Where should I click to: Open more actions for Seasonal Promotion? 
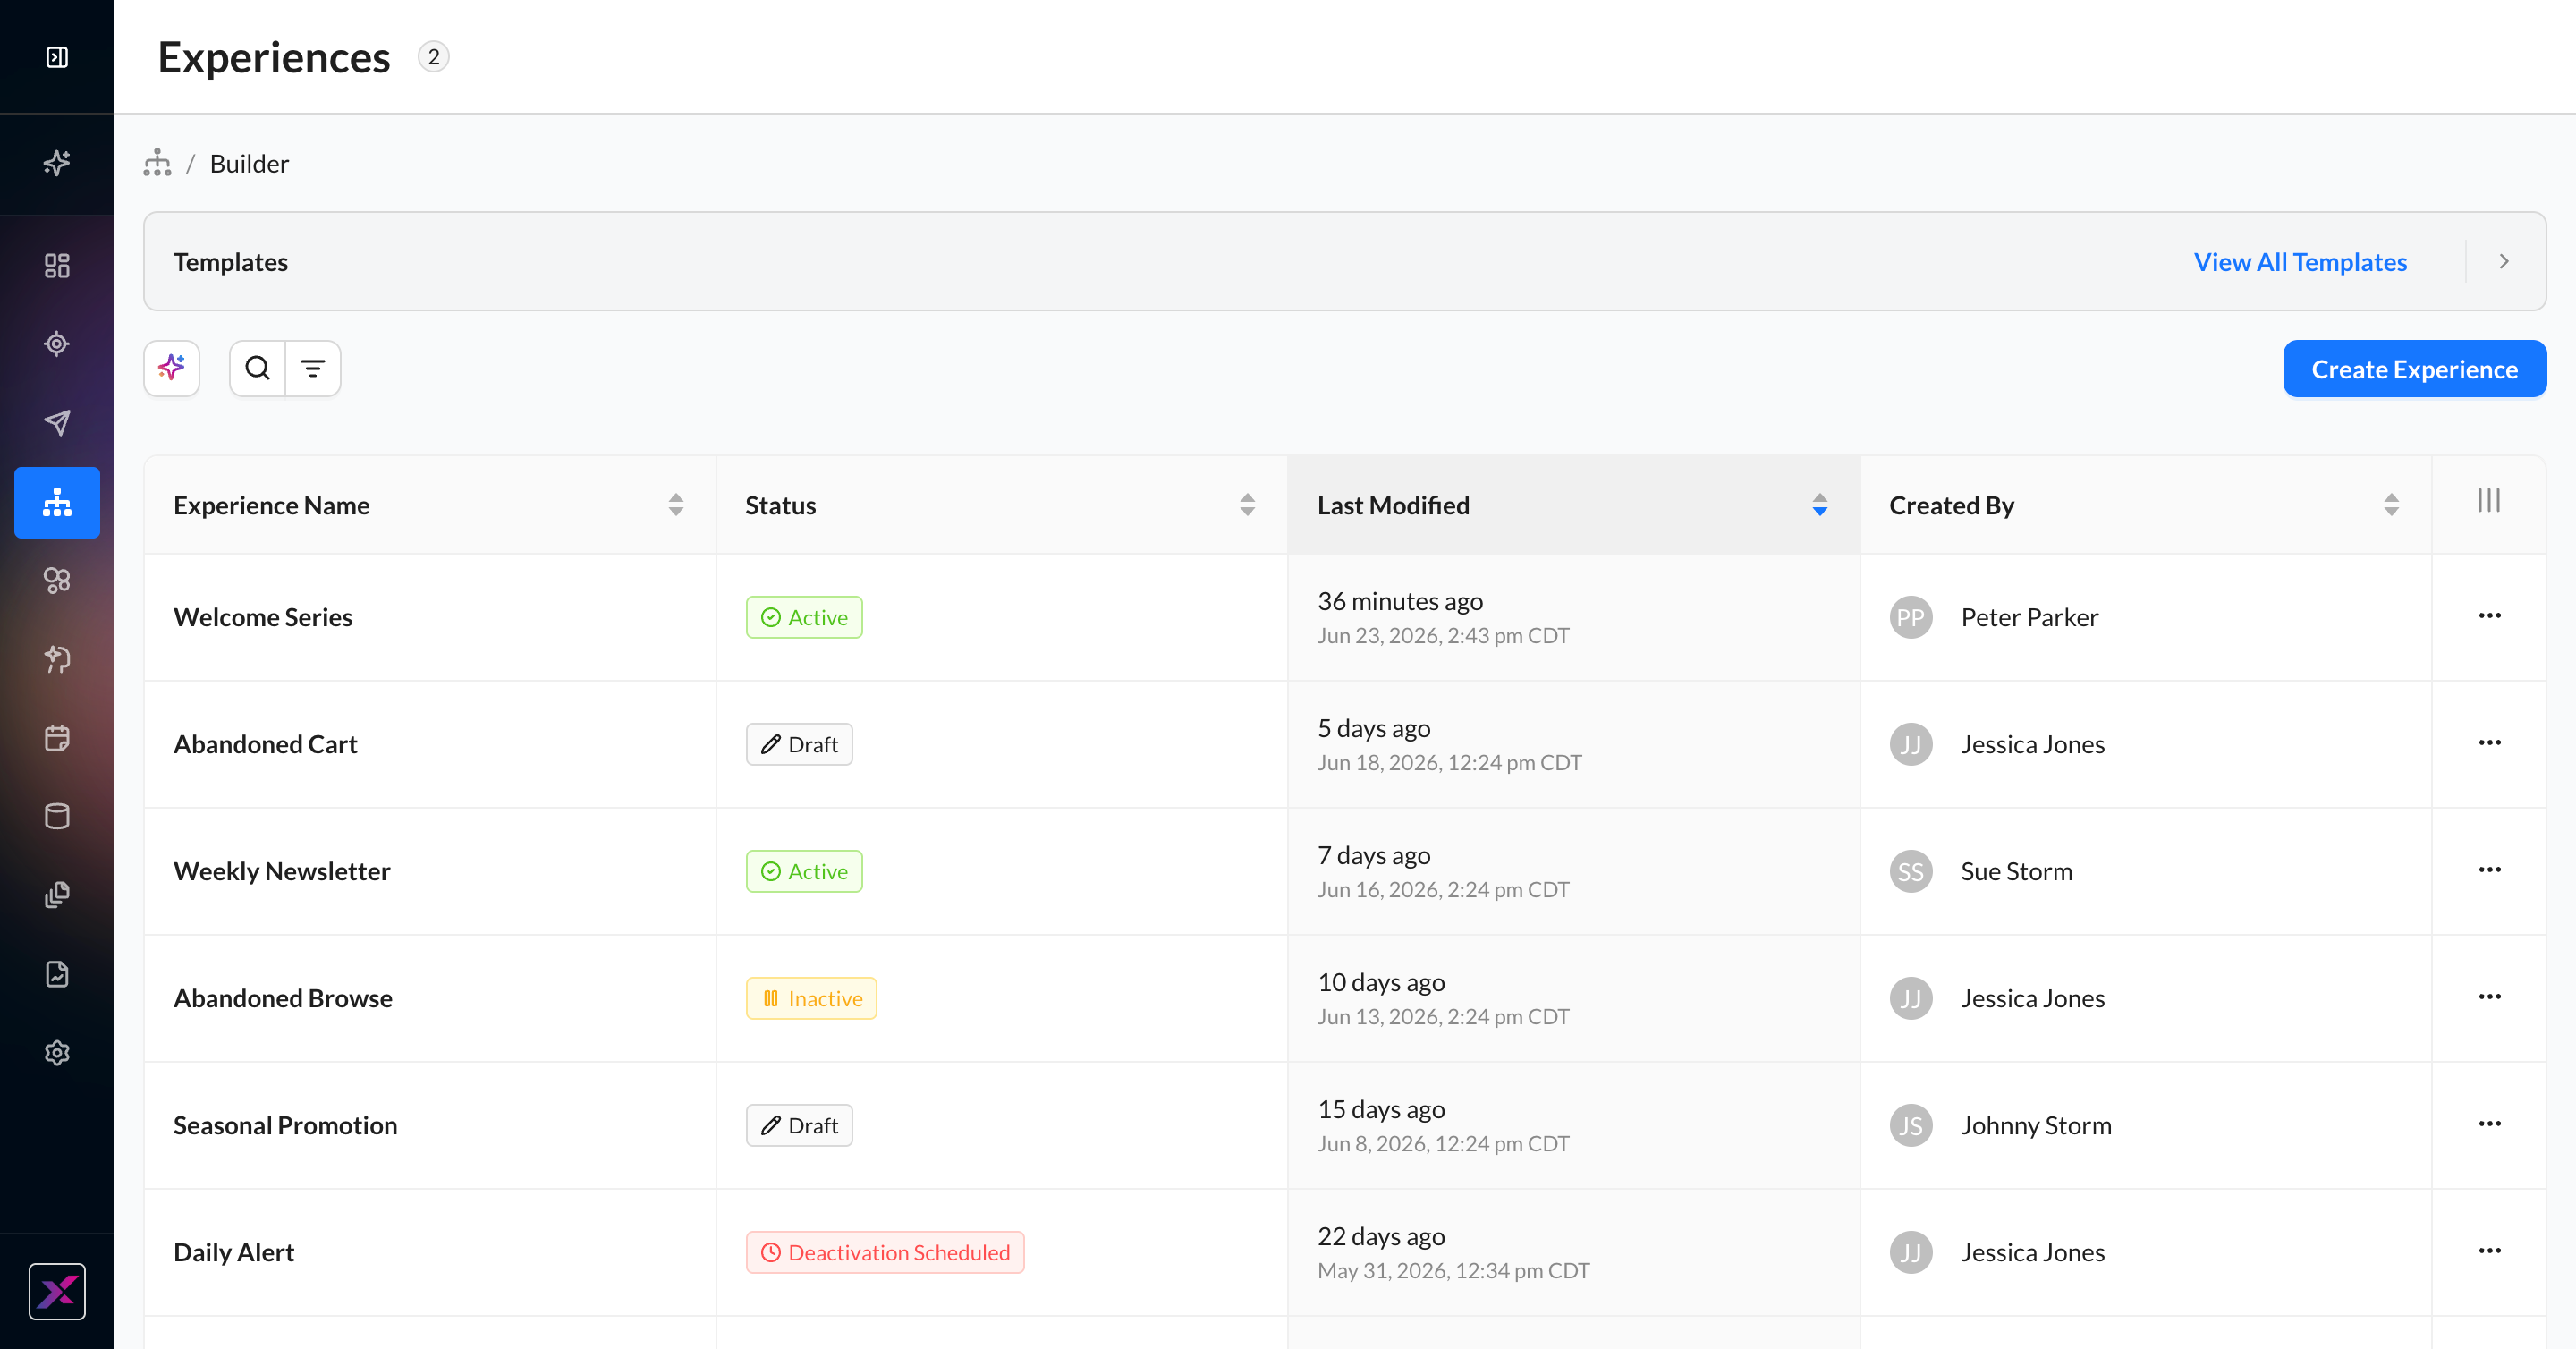coord(2490,1124)
